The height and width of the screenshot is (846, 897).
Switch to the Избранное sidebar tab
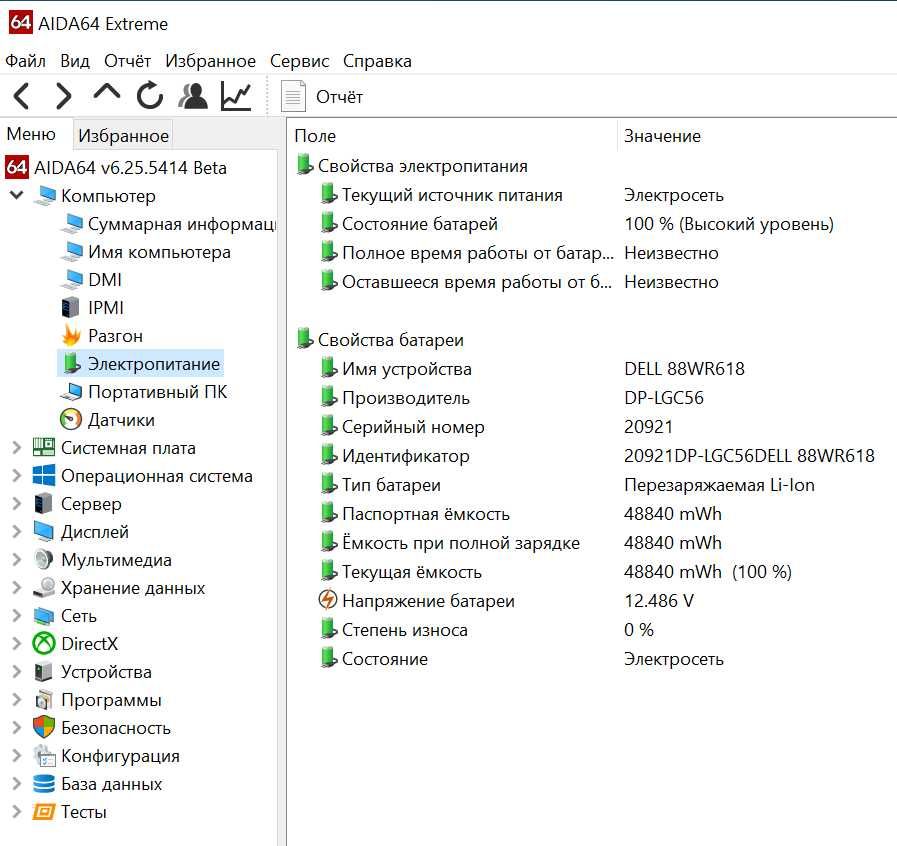point(124,136)
